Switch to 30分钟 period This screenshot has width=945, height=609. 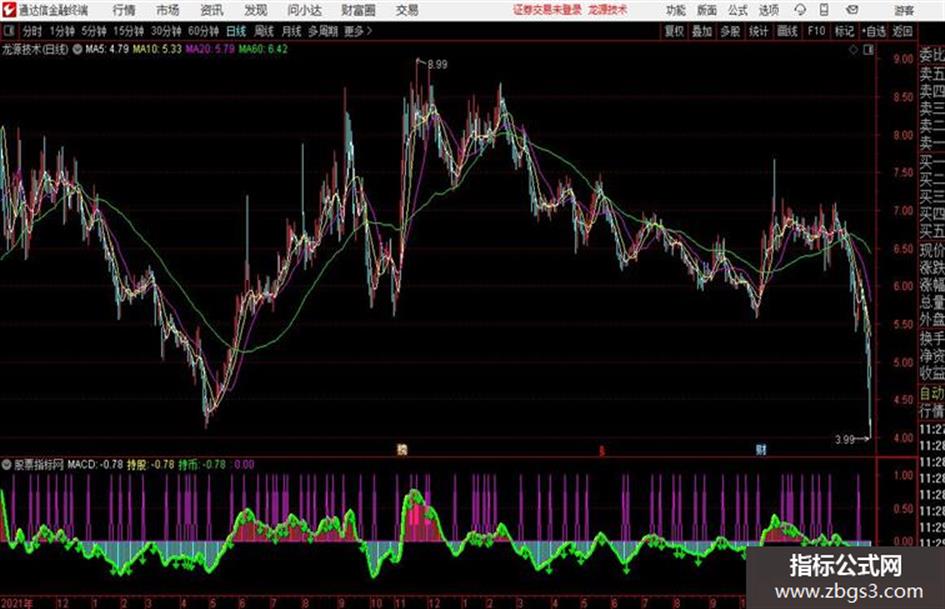[166, 31]
